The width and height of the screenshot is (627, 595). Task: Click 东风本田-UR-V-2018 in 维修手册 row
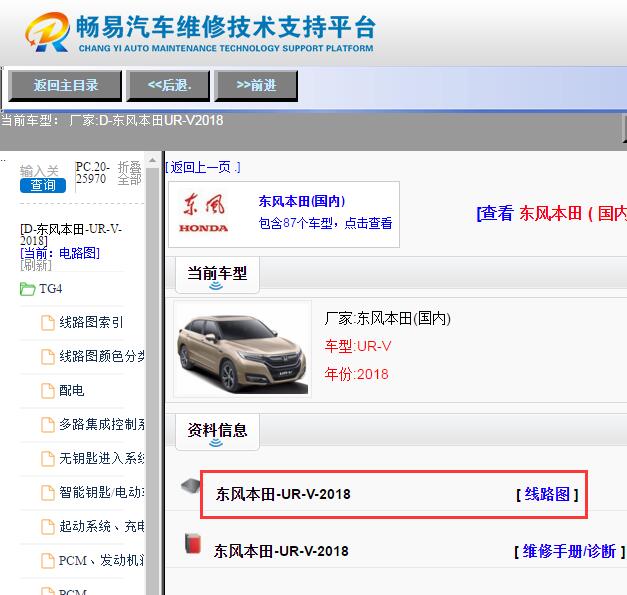click(281, 551)
